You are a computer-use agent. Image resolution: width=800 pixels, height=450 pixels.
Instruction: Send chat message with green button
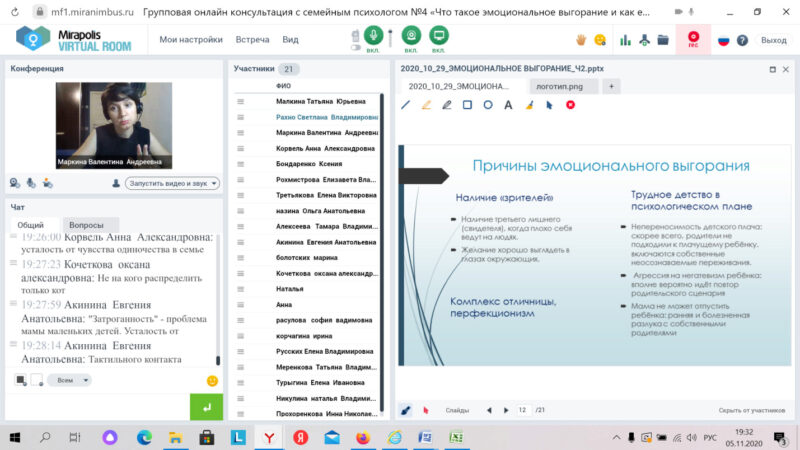tap(207, 407)
